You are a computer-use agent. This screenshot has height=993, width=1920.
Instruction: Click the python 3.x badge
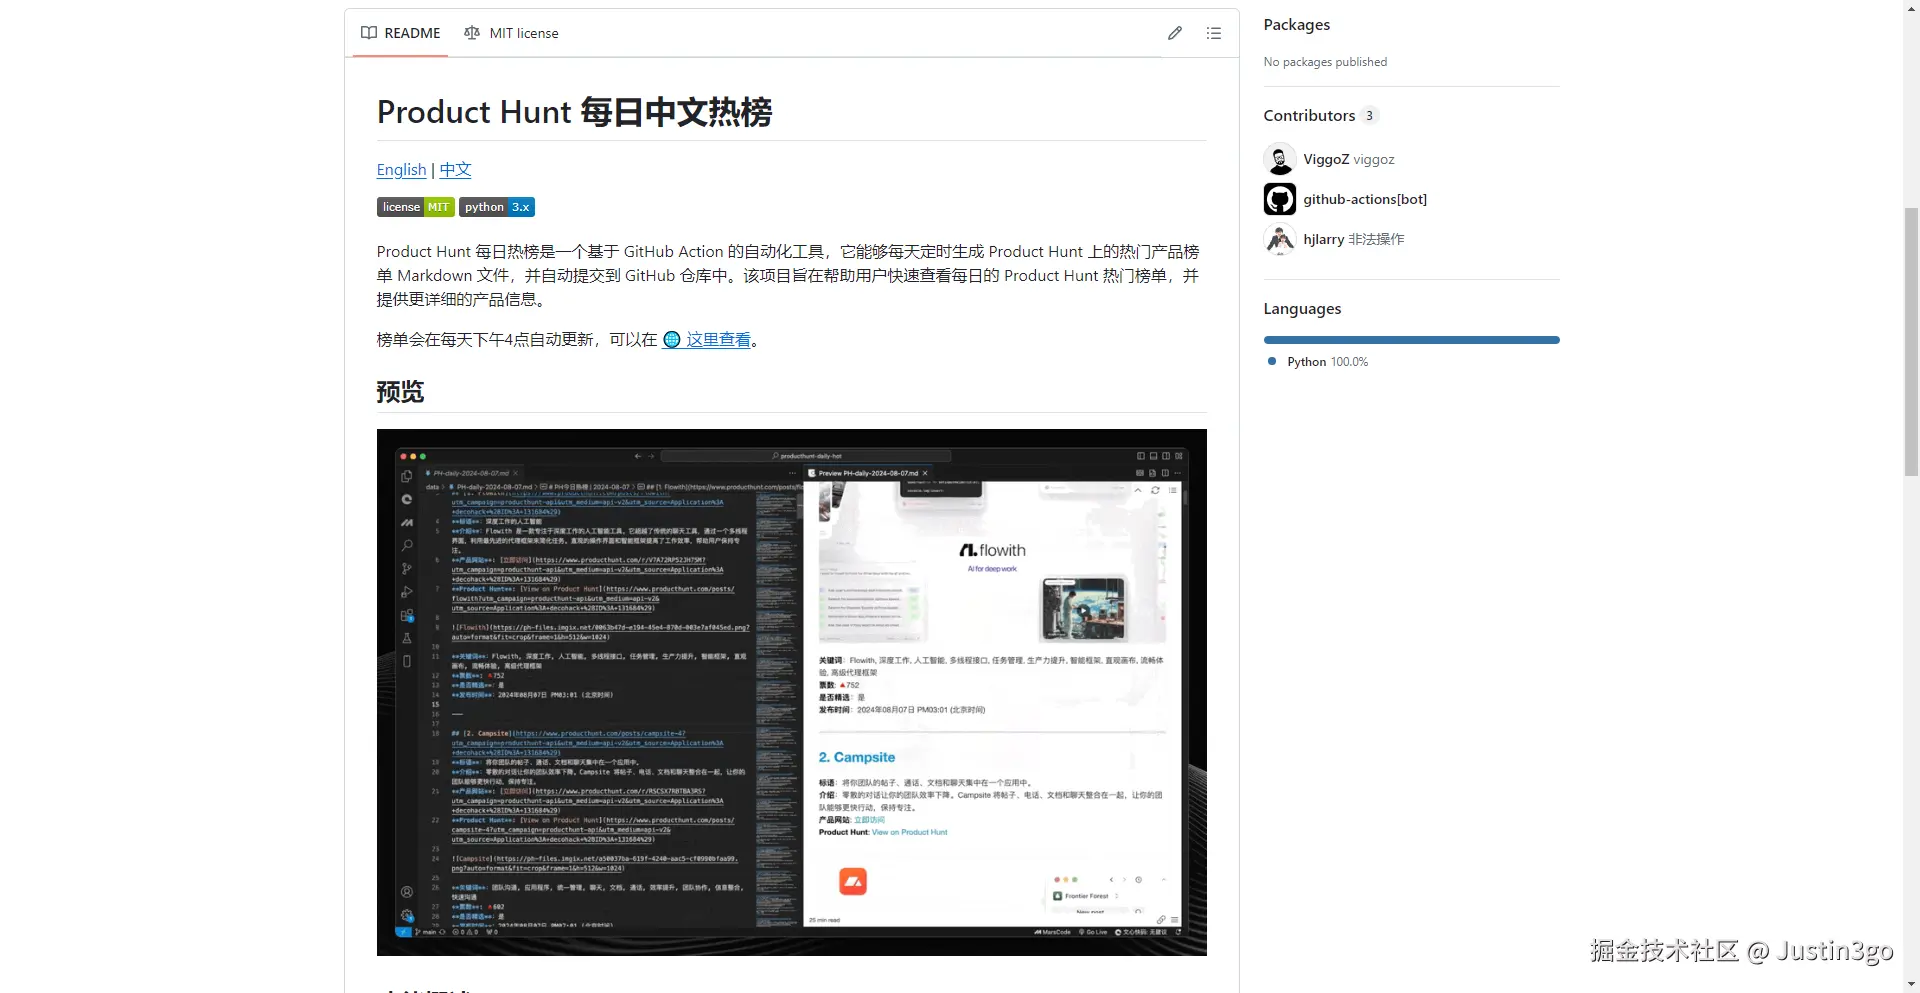(x=497, y=207)
